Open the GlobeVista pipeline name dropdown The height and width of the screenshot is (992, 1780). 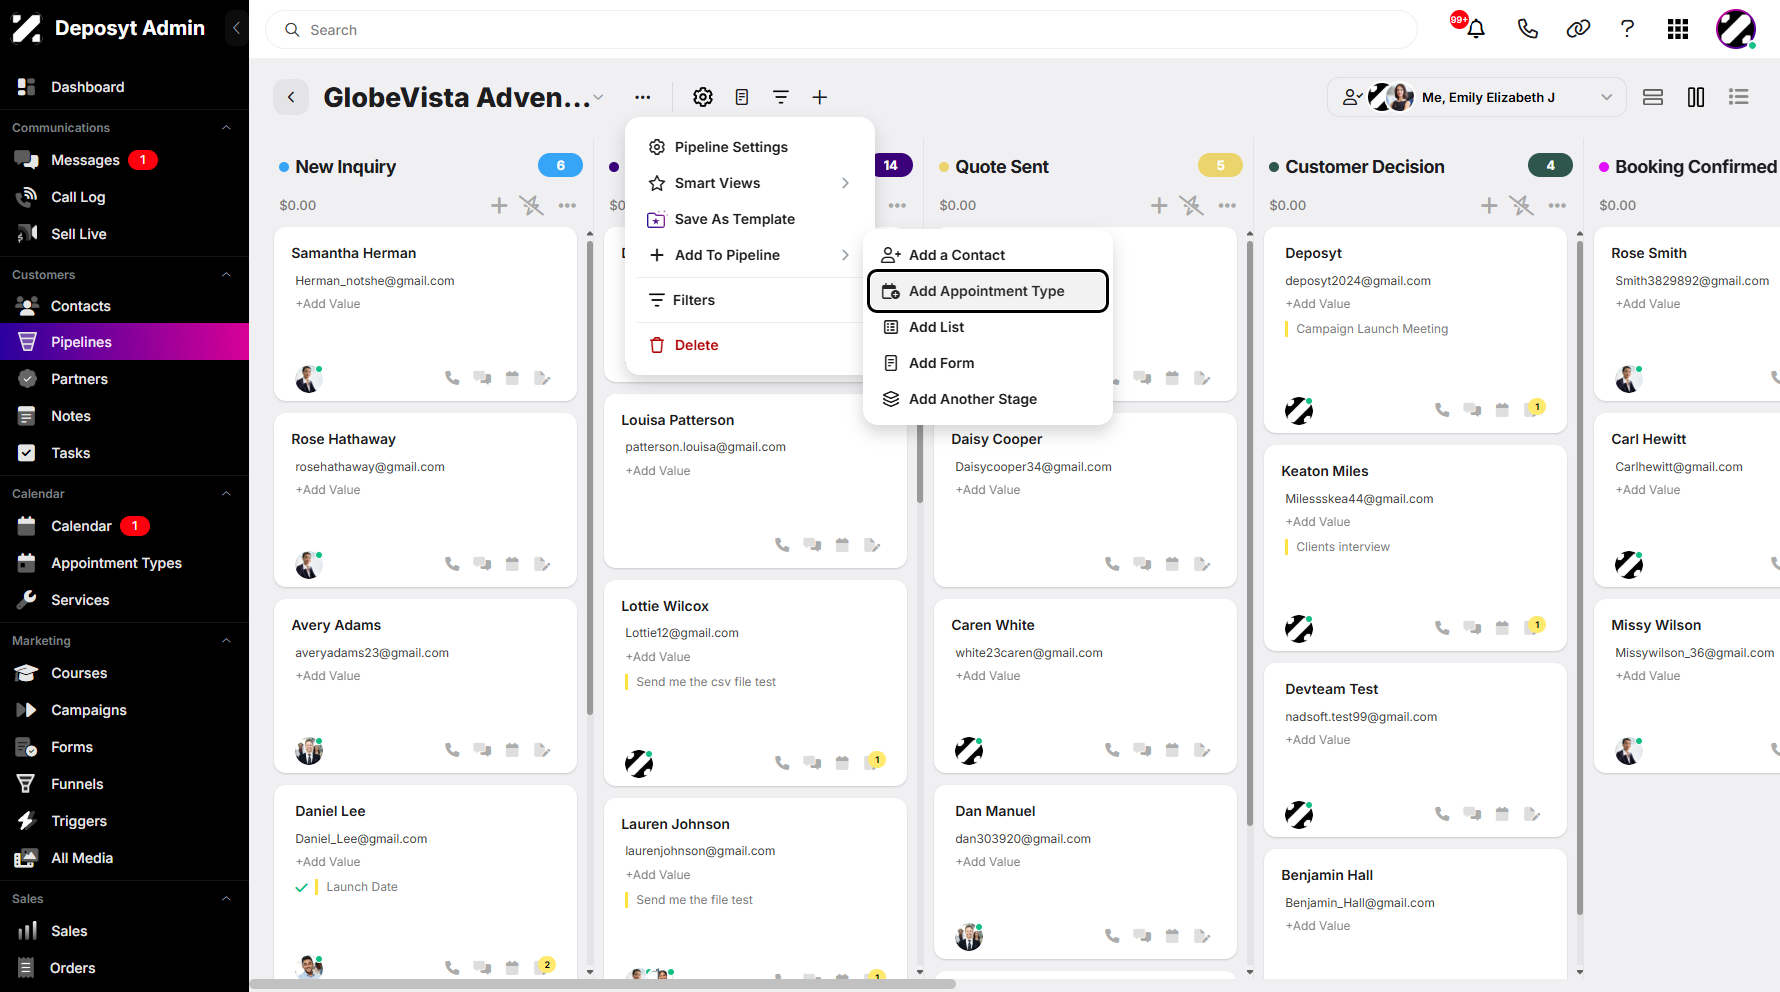(x=599, y=97)
